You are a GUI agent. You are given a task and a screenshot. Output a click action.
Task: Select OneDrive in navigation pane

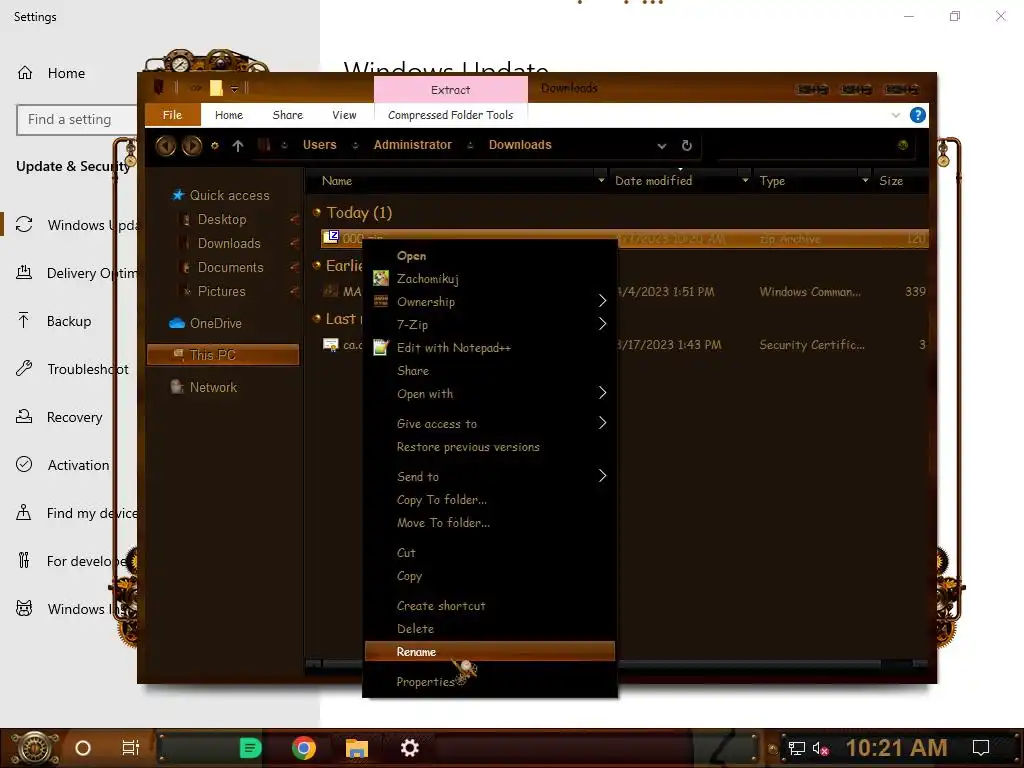(216, 323)
